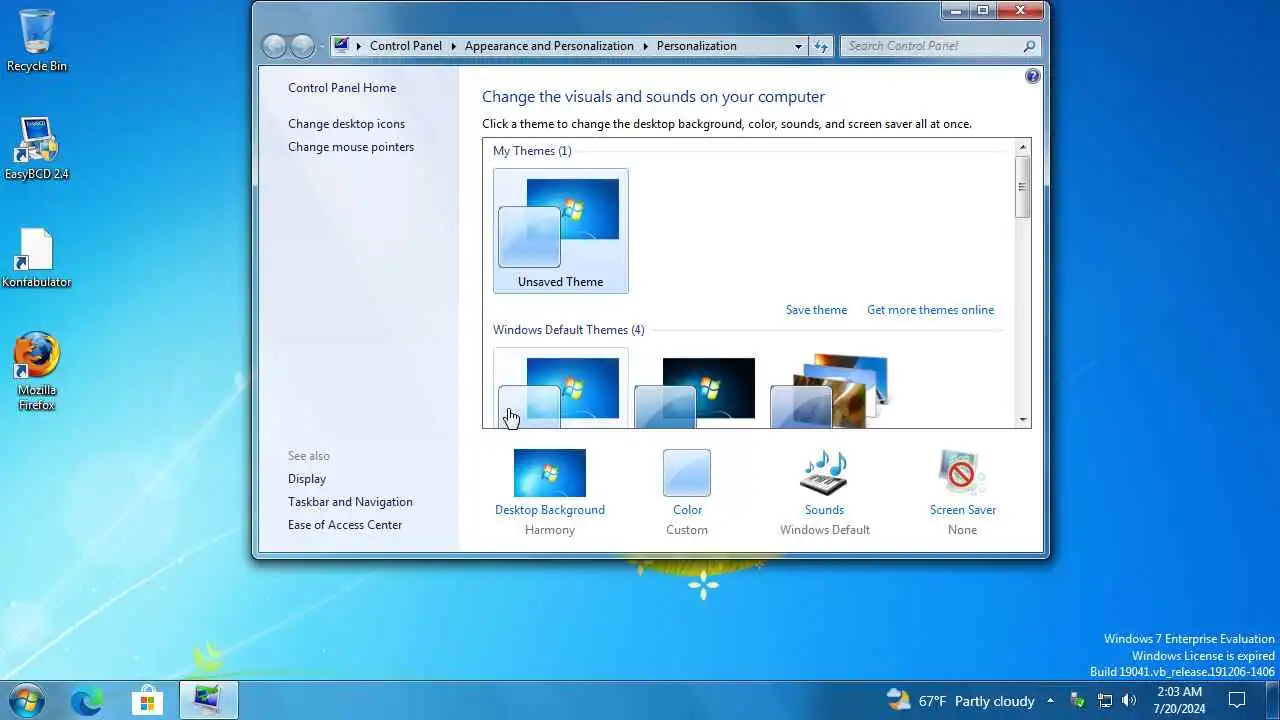Go to Control Panel Home
1280x720 pixels.
tap(342, 88)
